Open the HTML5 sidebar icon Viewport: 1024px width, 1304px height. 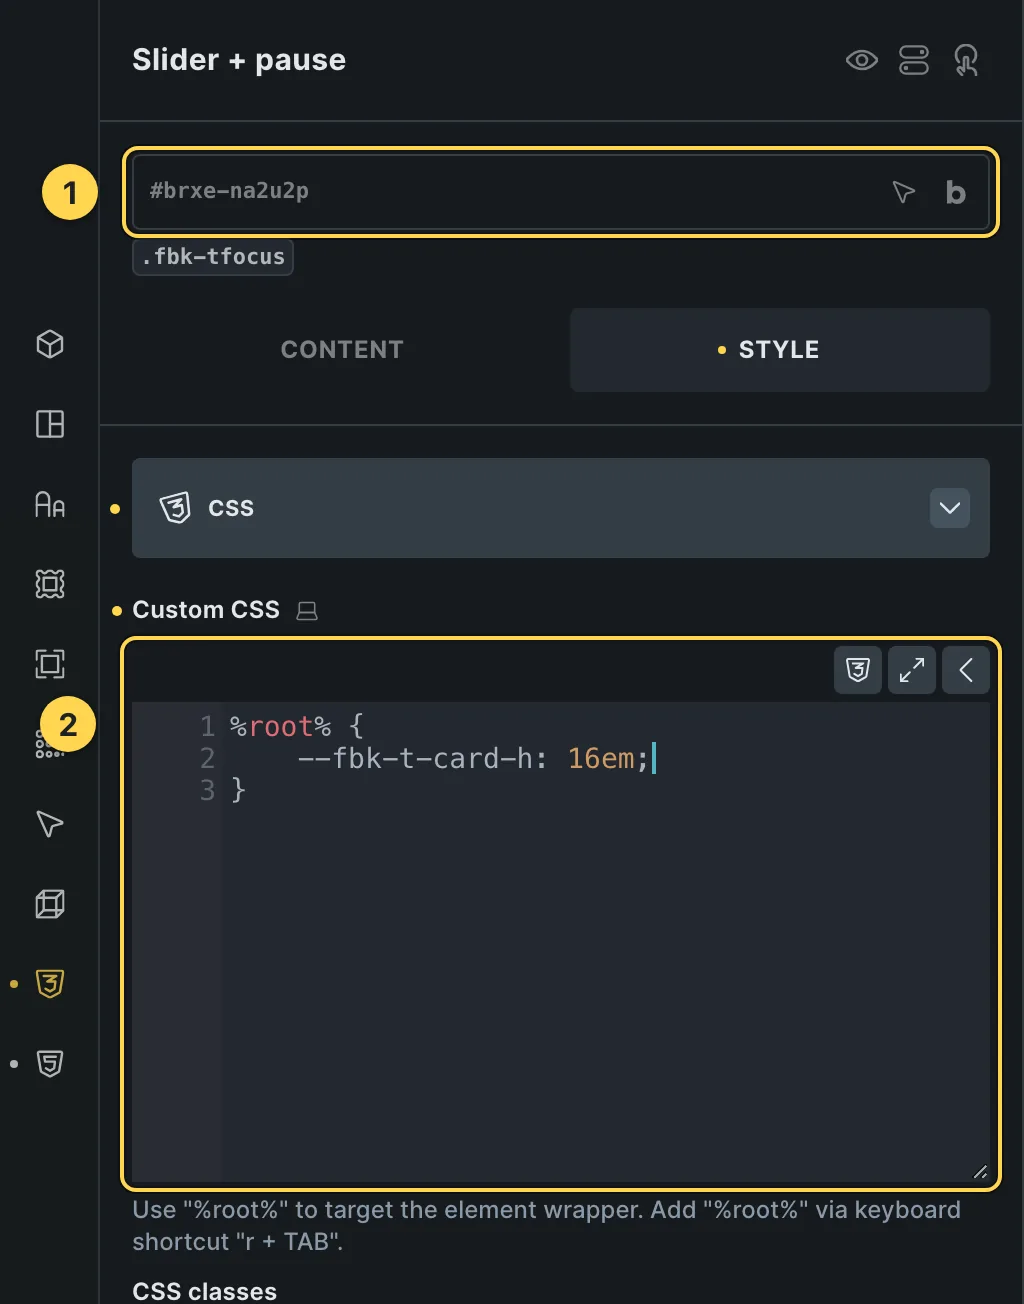[50, 1064]
